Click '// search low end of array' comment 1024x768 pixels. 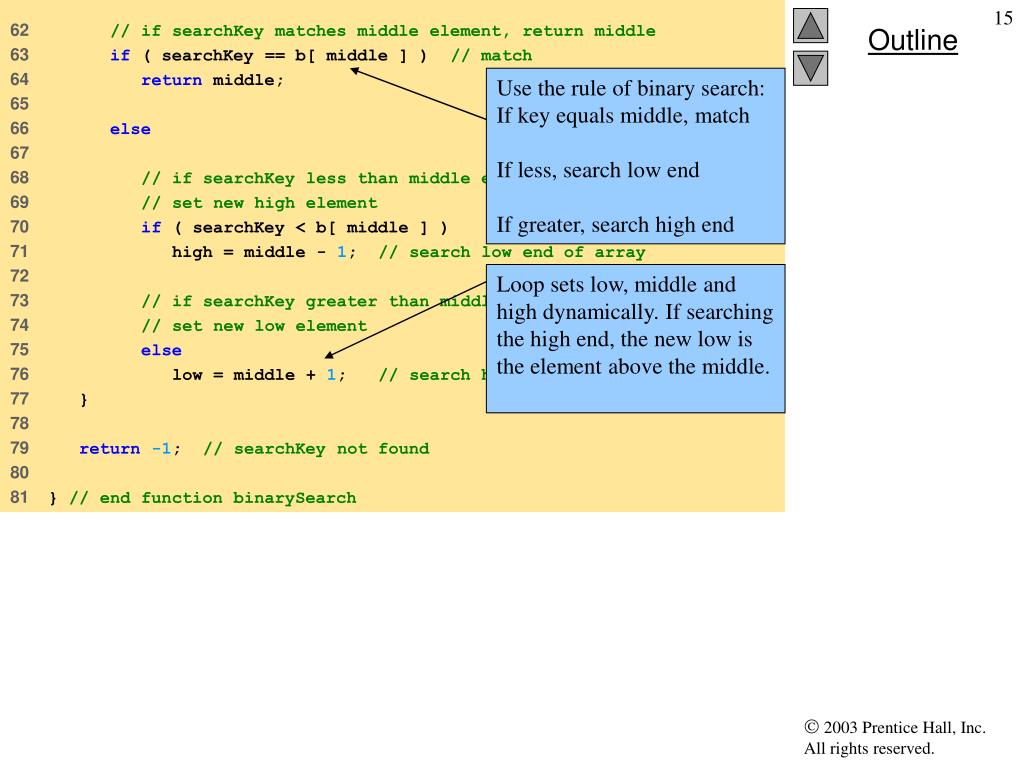coord(512,252)
